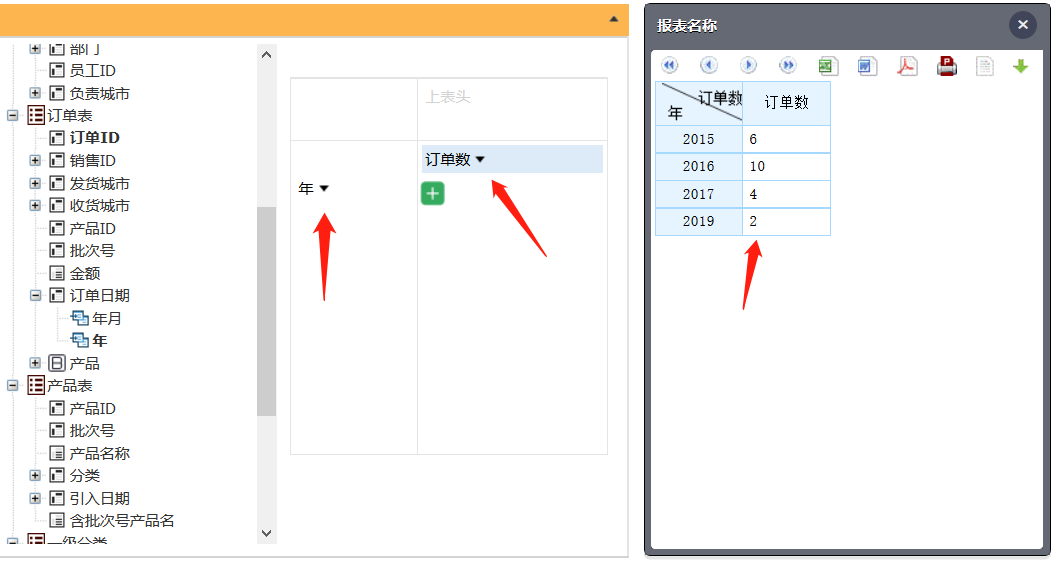Go to next page of report preview

[x=748, y=66]
